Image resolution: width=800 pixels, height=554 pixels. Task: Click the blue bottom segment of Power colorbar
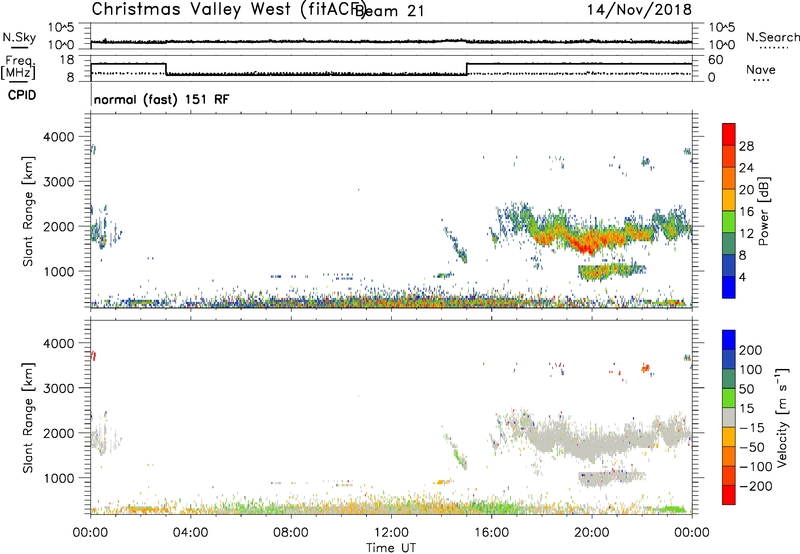pos(729,287)
